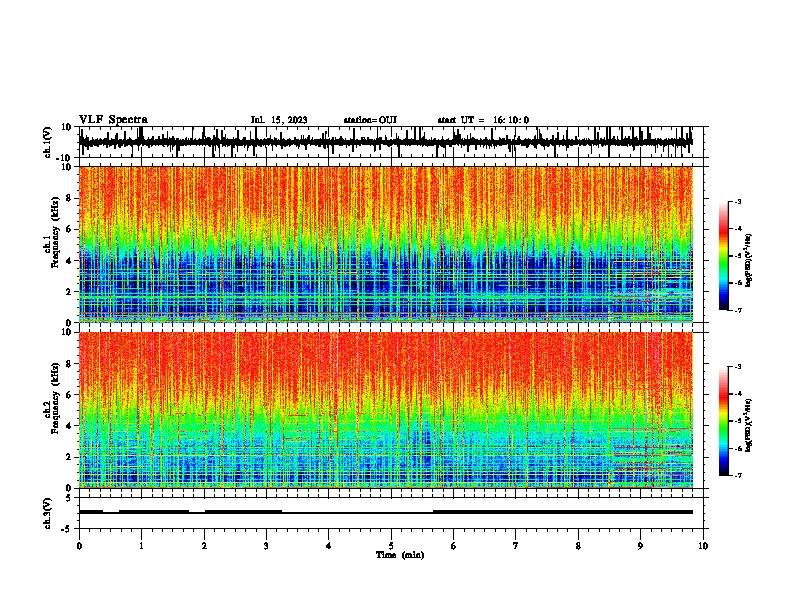This screenshot has width=792, height=612.
Task: Click time axis tick label "10"
Action: coord(703,546)
